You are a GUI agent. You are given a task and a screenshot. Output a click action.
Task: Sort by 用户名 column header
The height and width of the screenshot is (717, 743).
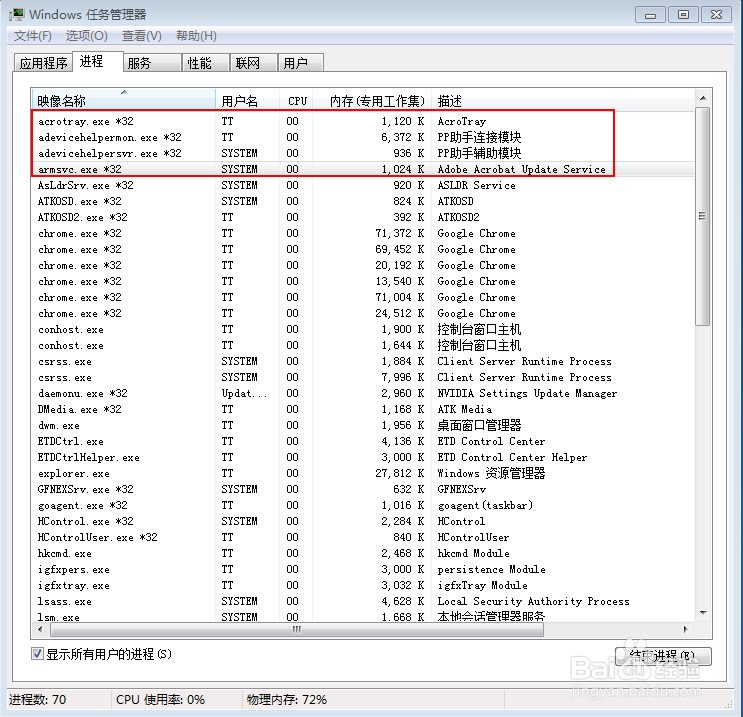click(247, 100)
